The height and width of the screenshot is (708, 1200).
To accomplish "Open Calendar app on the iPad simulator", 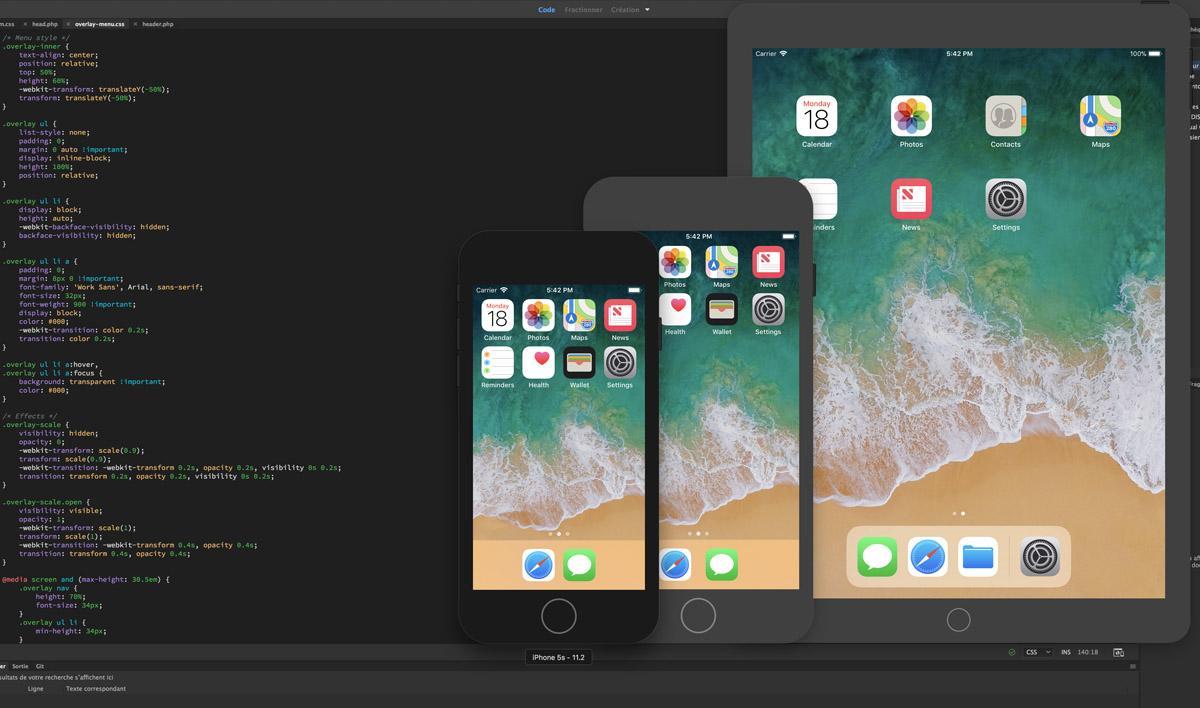I will 817,116.
